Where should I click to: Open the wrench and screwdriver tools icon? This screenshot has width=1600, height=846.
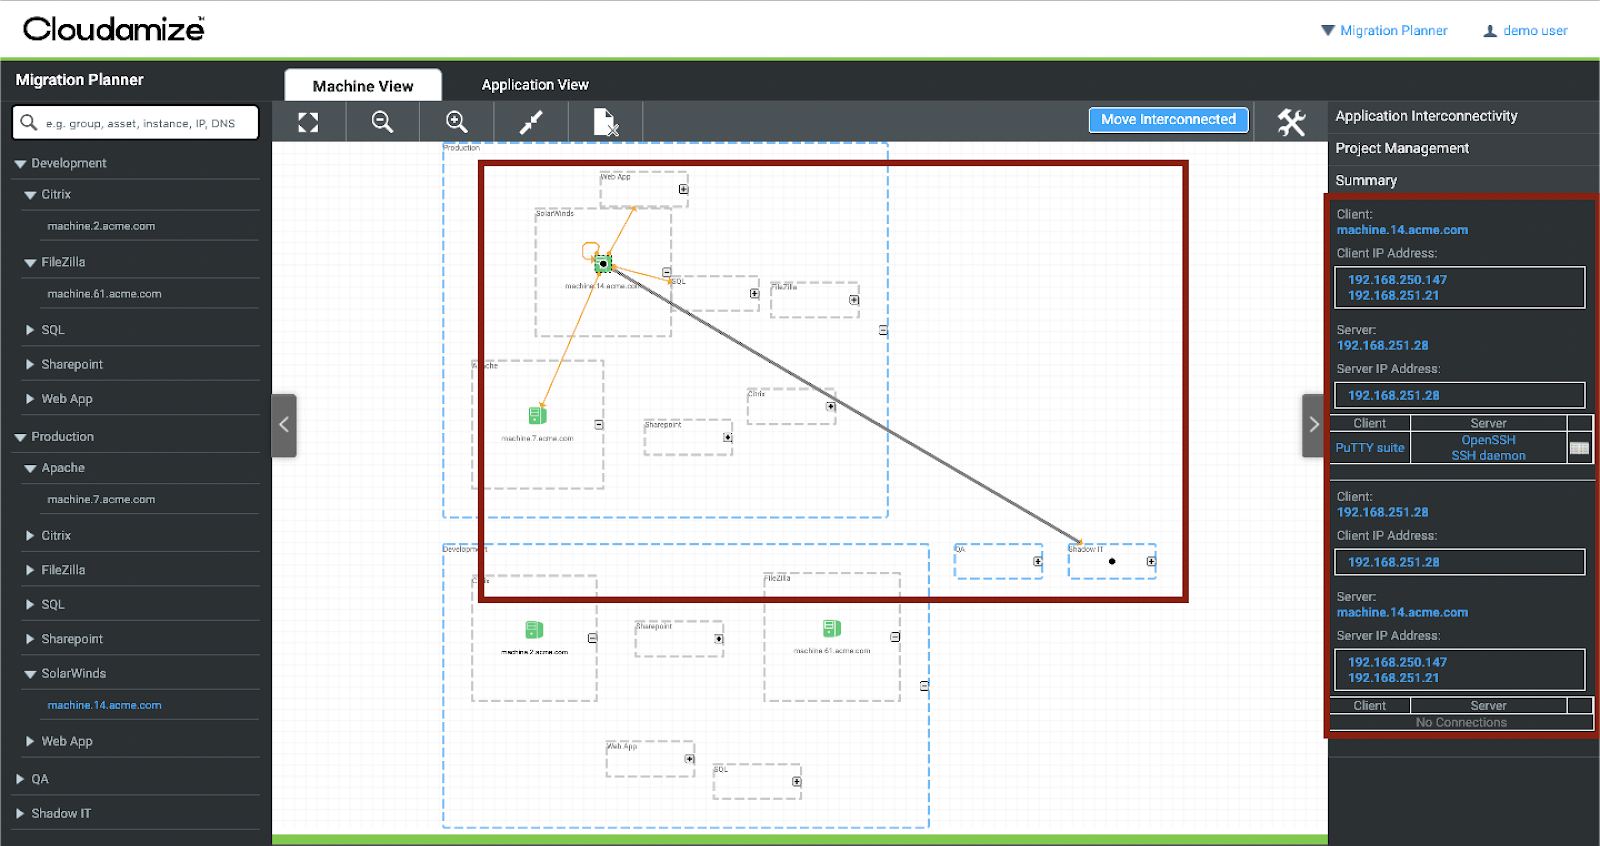pos(1291,122)
